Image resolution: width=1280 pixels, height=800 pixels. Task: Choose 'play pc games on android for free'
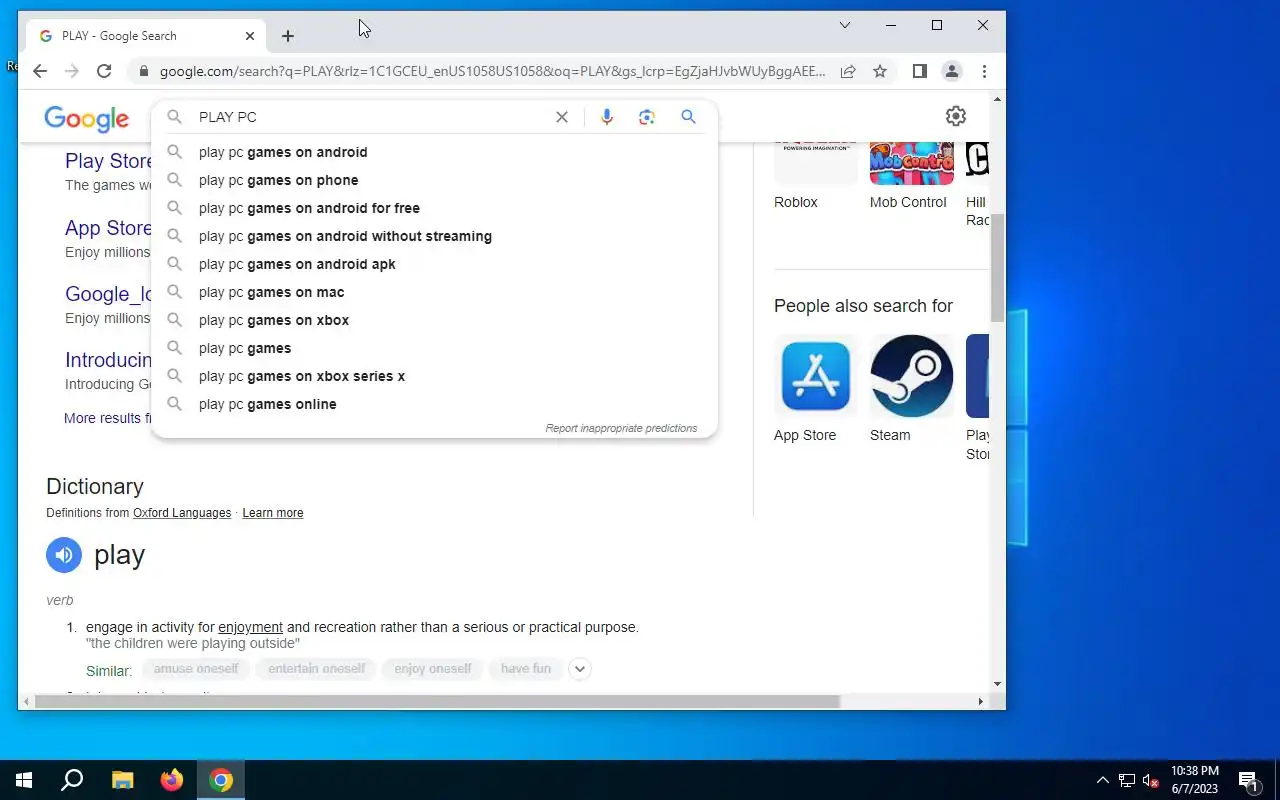click(434, 208)
